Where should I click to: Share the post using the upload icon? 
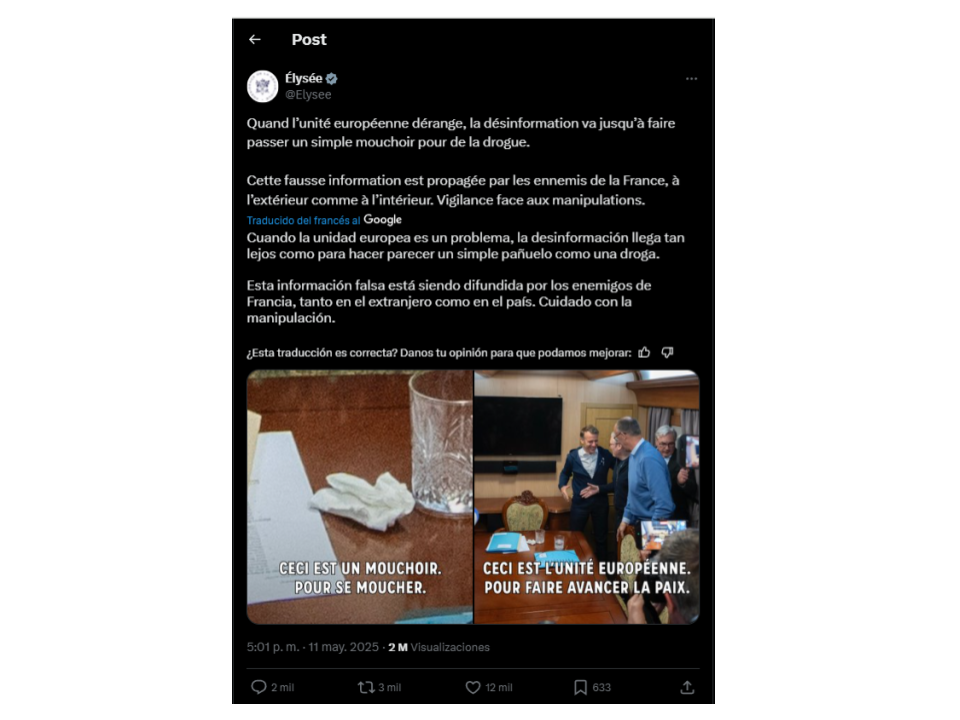[x=687, y=688]
